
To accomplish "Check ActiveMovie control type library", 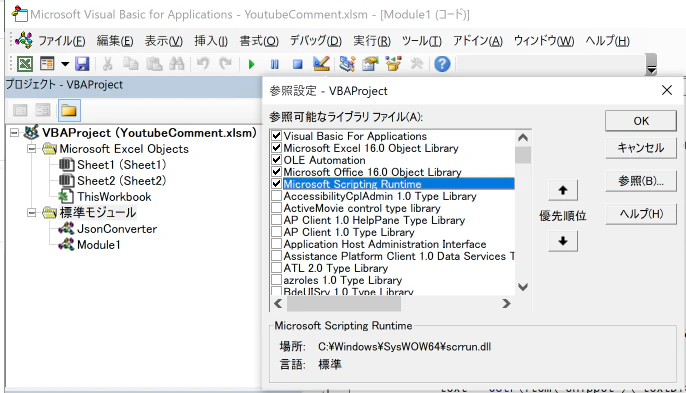I will (x=276, y=207).
